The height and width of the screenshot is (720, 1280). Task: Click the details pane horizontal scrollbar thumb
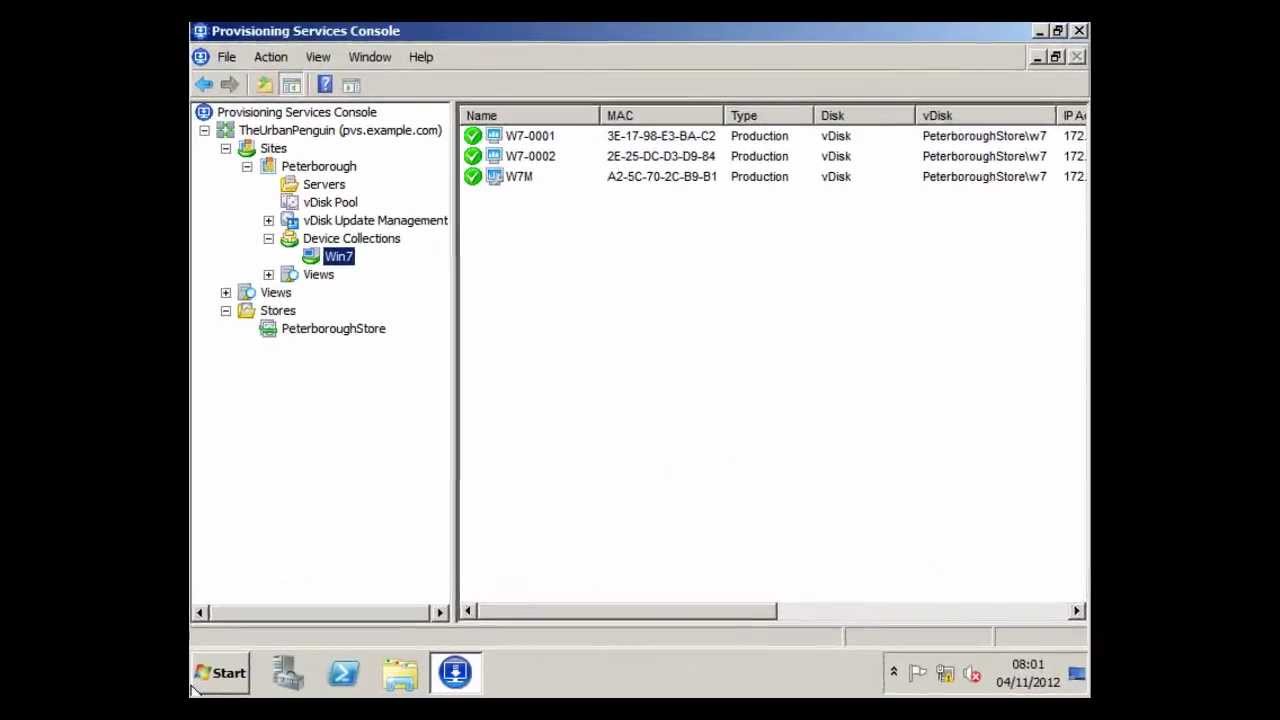(x=626, y=611)
